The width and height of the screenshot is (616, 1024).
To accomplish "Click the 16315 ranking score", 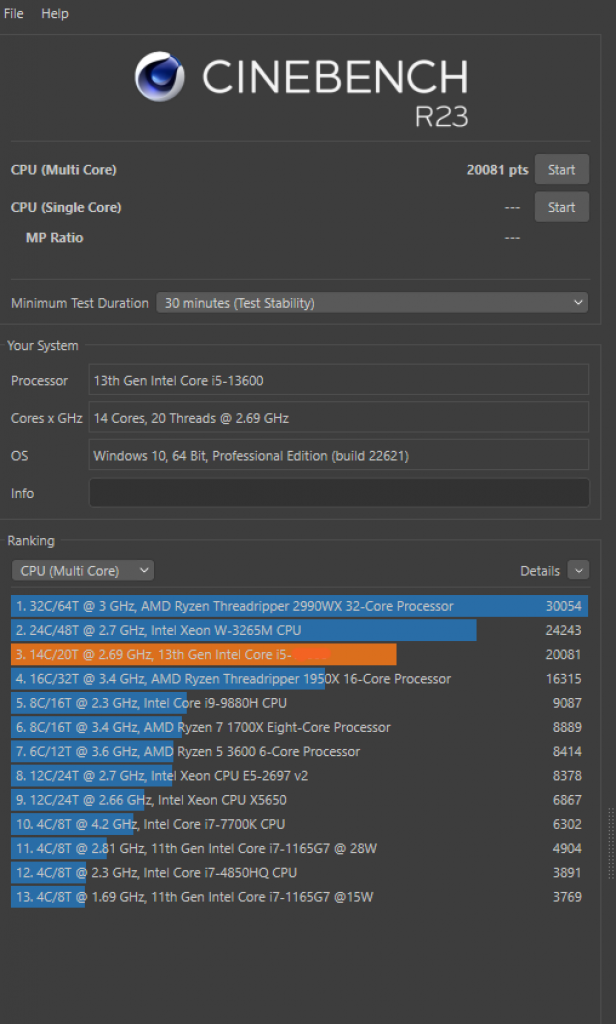I will click(563, 679).
